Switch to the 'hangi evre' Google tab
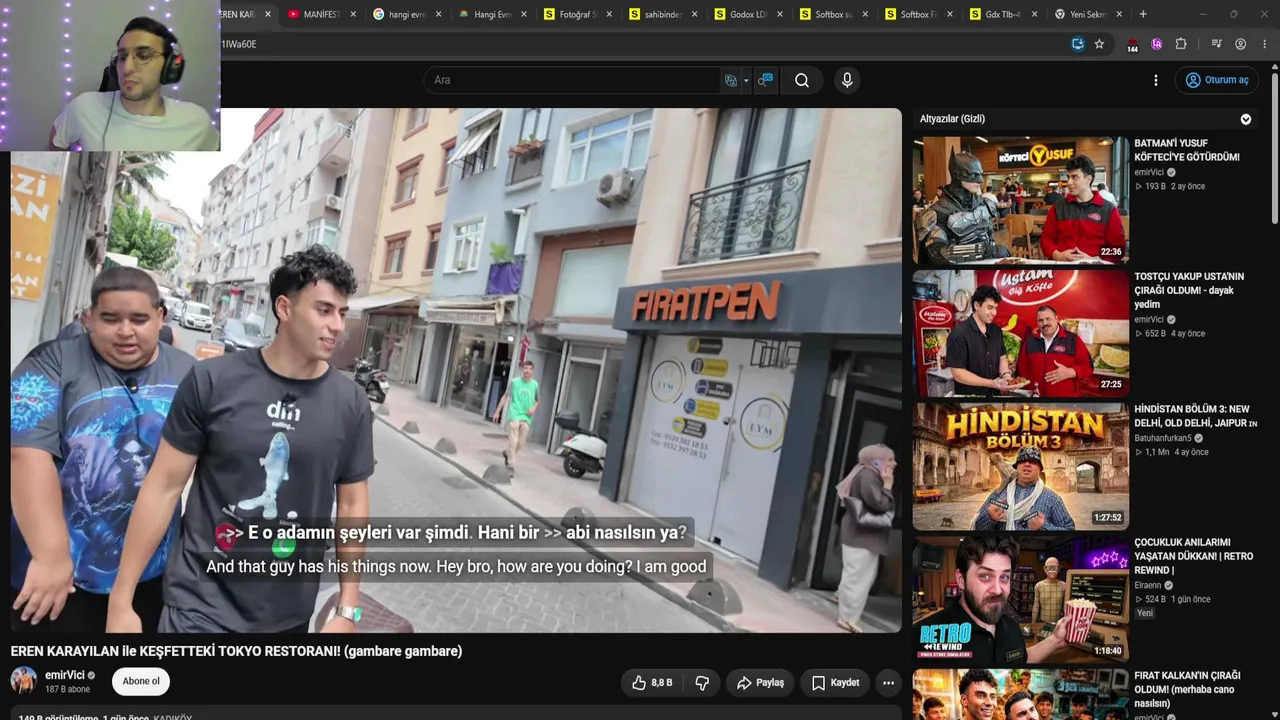Viewport: 1280px width, 720px height. pyautogui.click(x=406, y=15)
